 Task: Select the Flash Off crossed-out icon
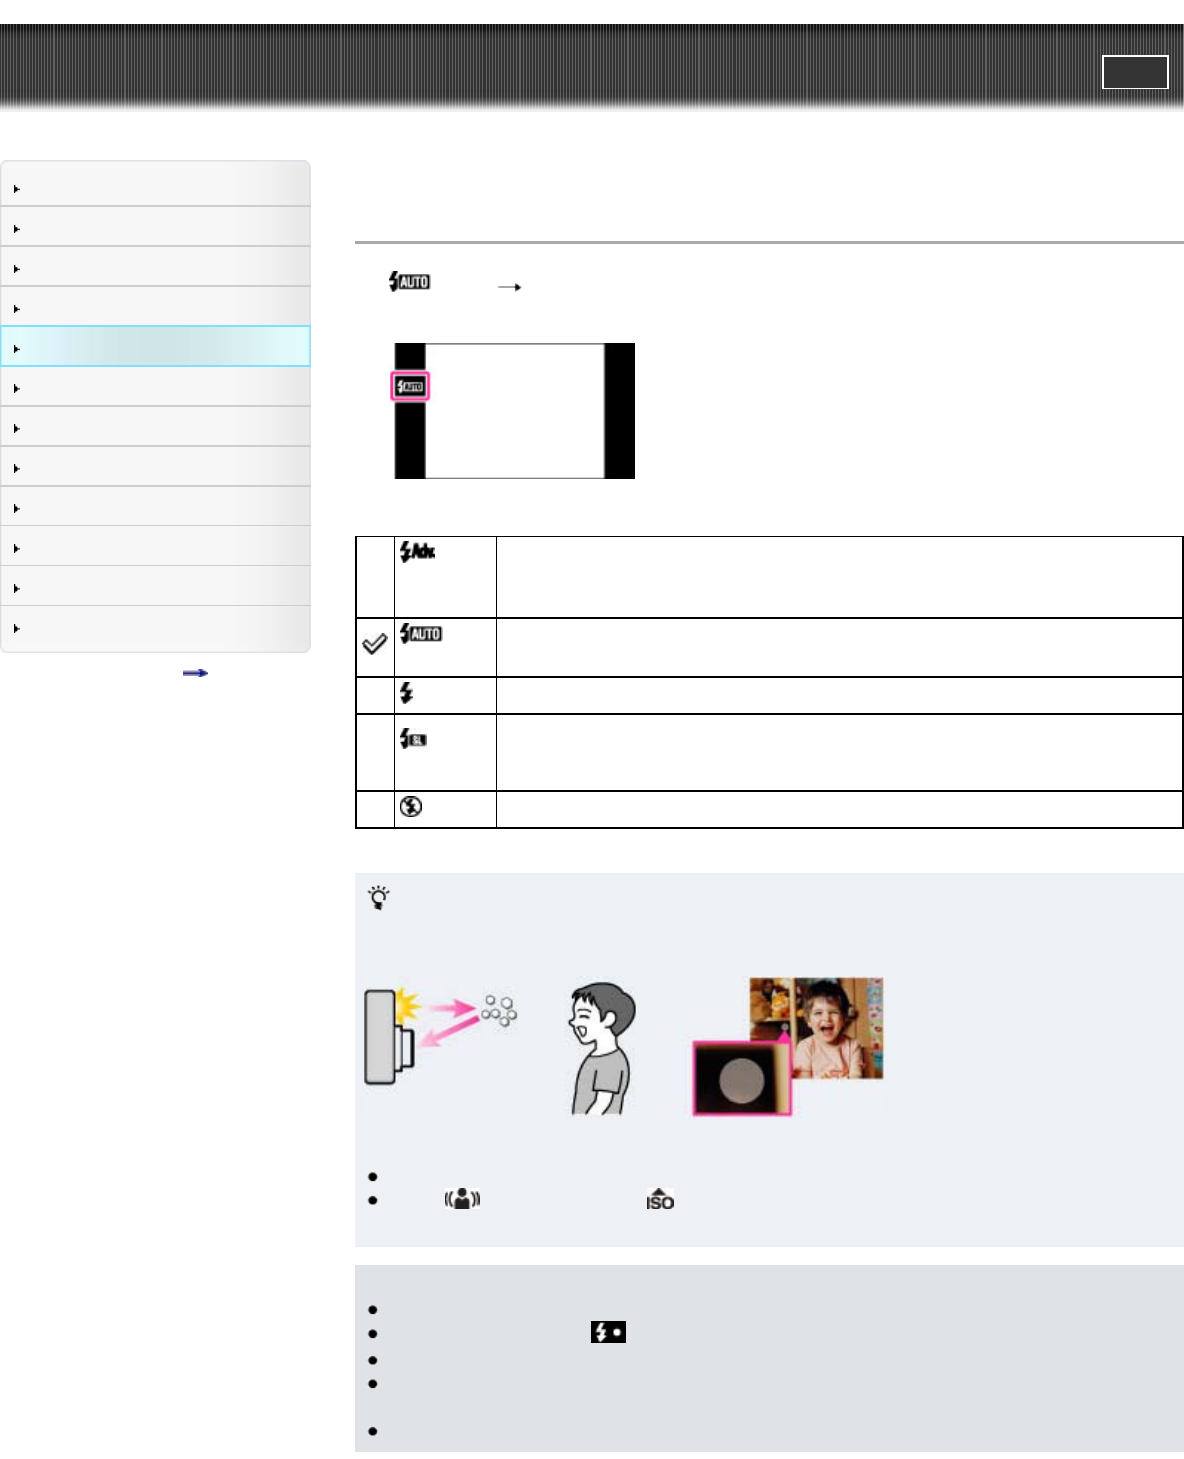(410, 806)
